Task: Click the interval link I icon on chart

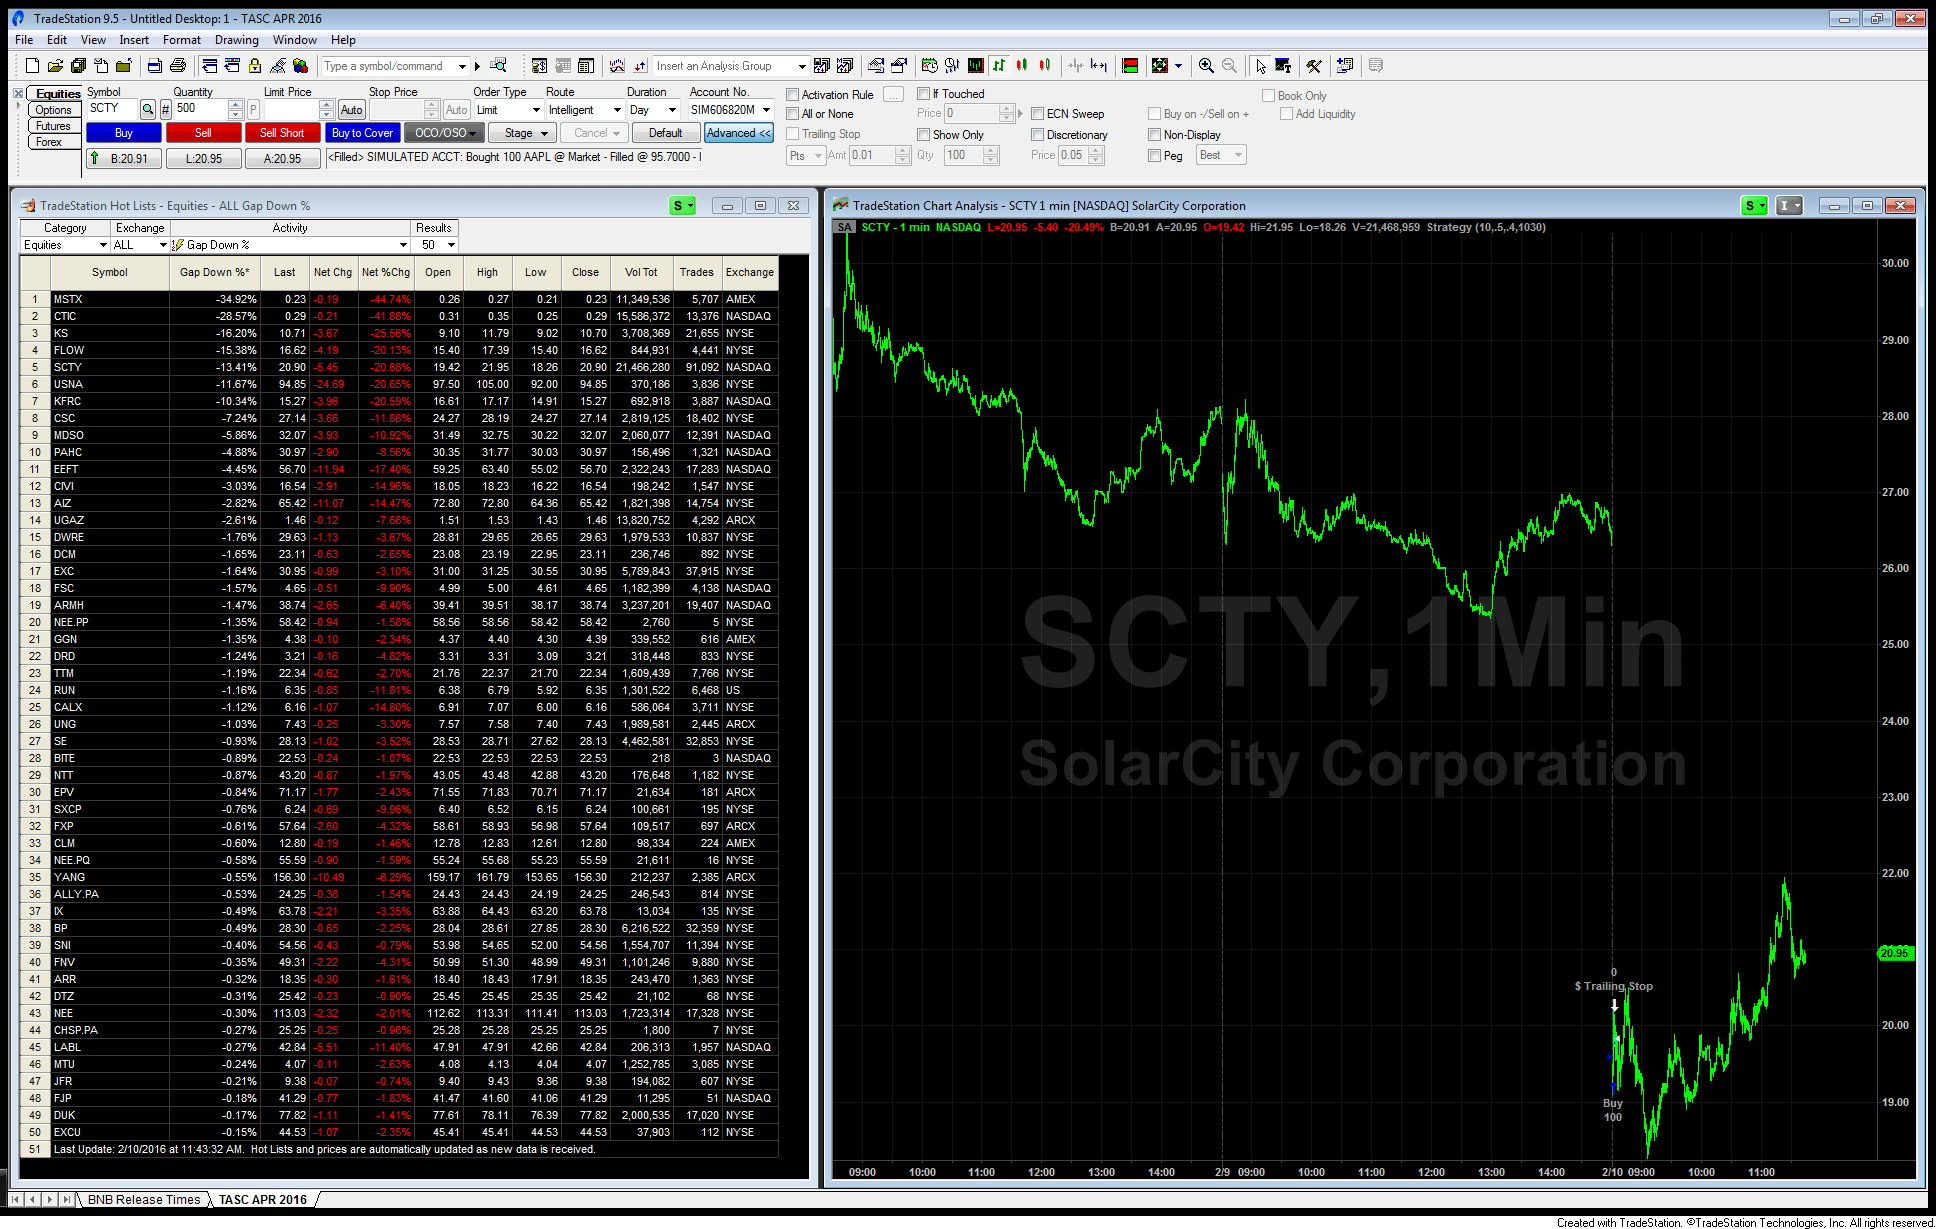Action: point(1789,206)
